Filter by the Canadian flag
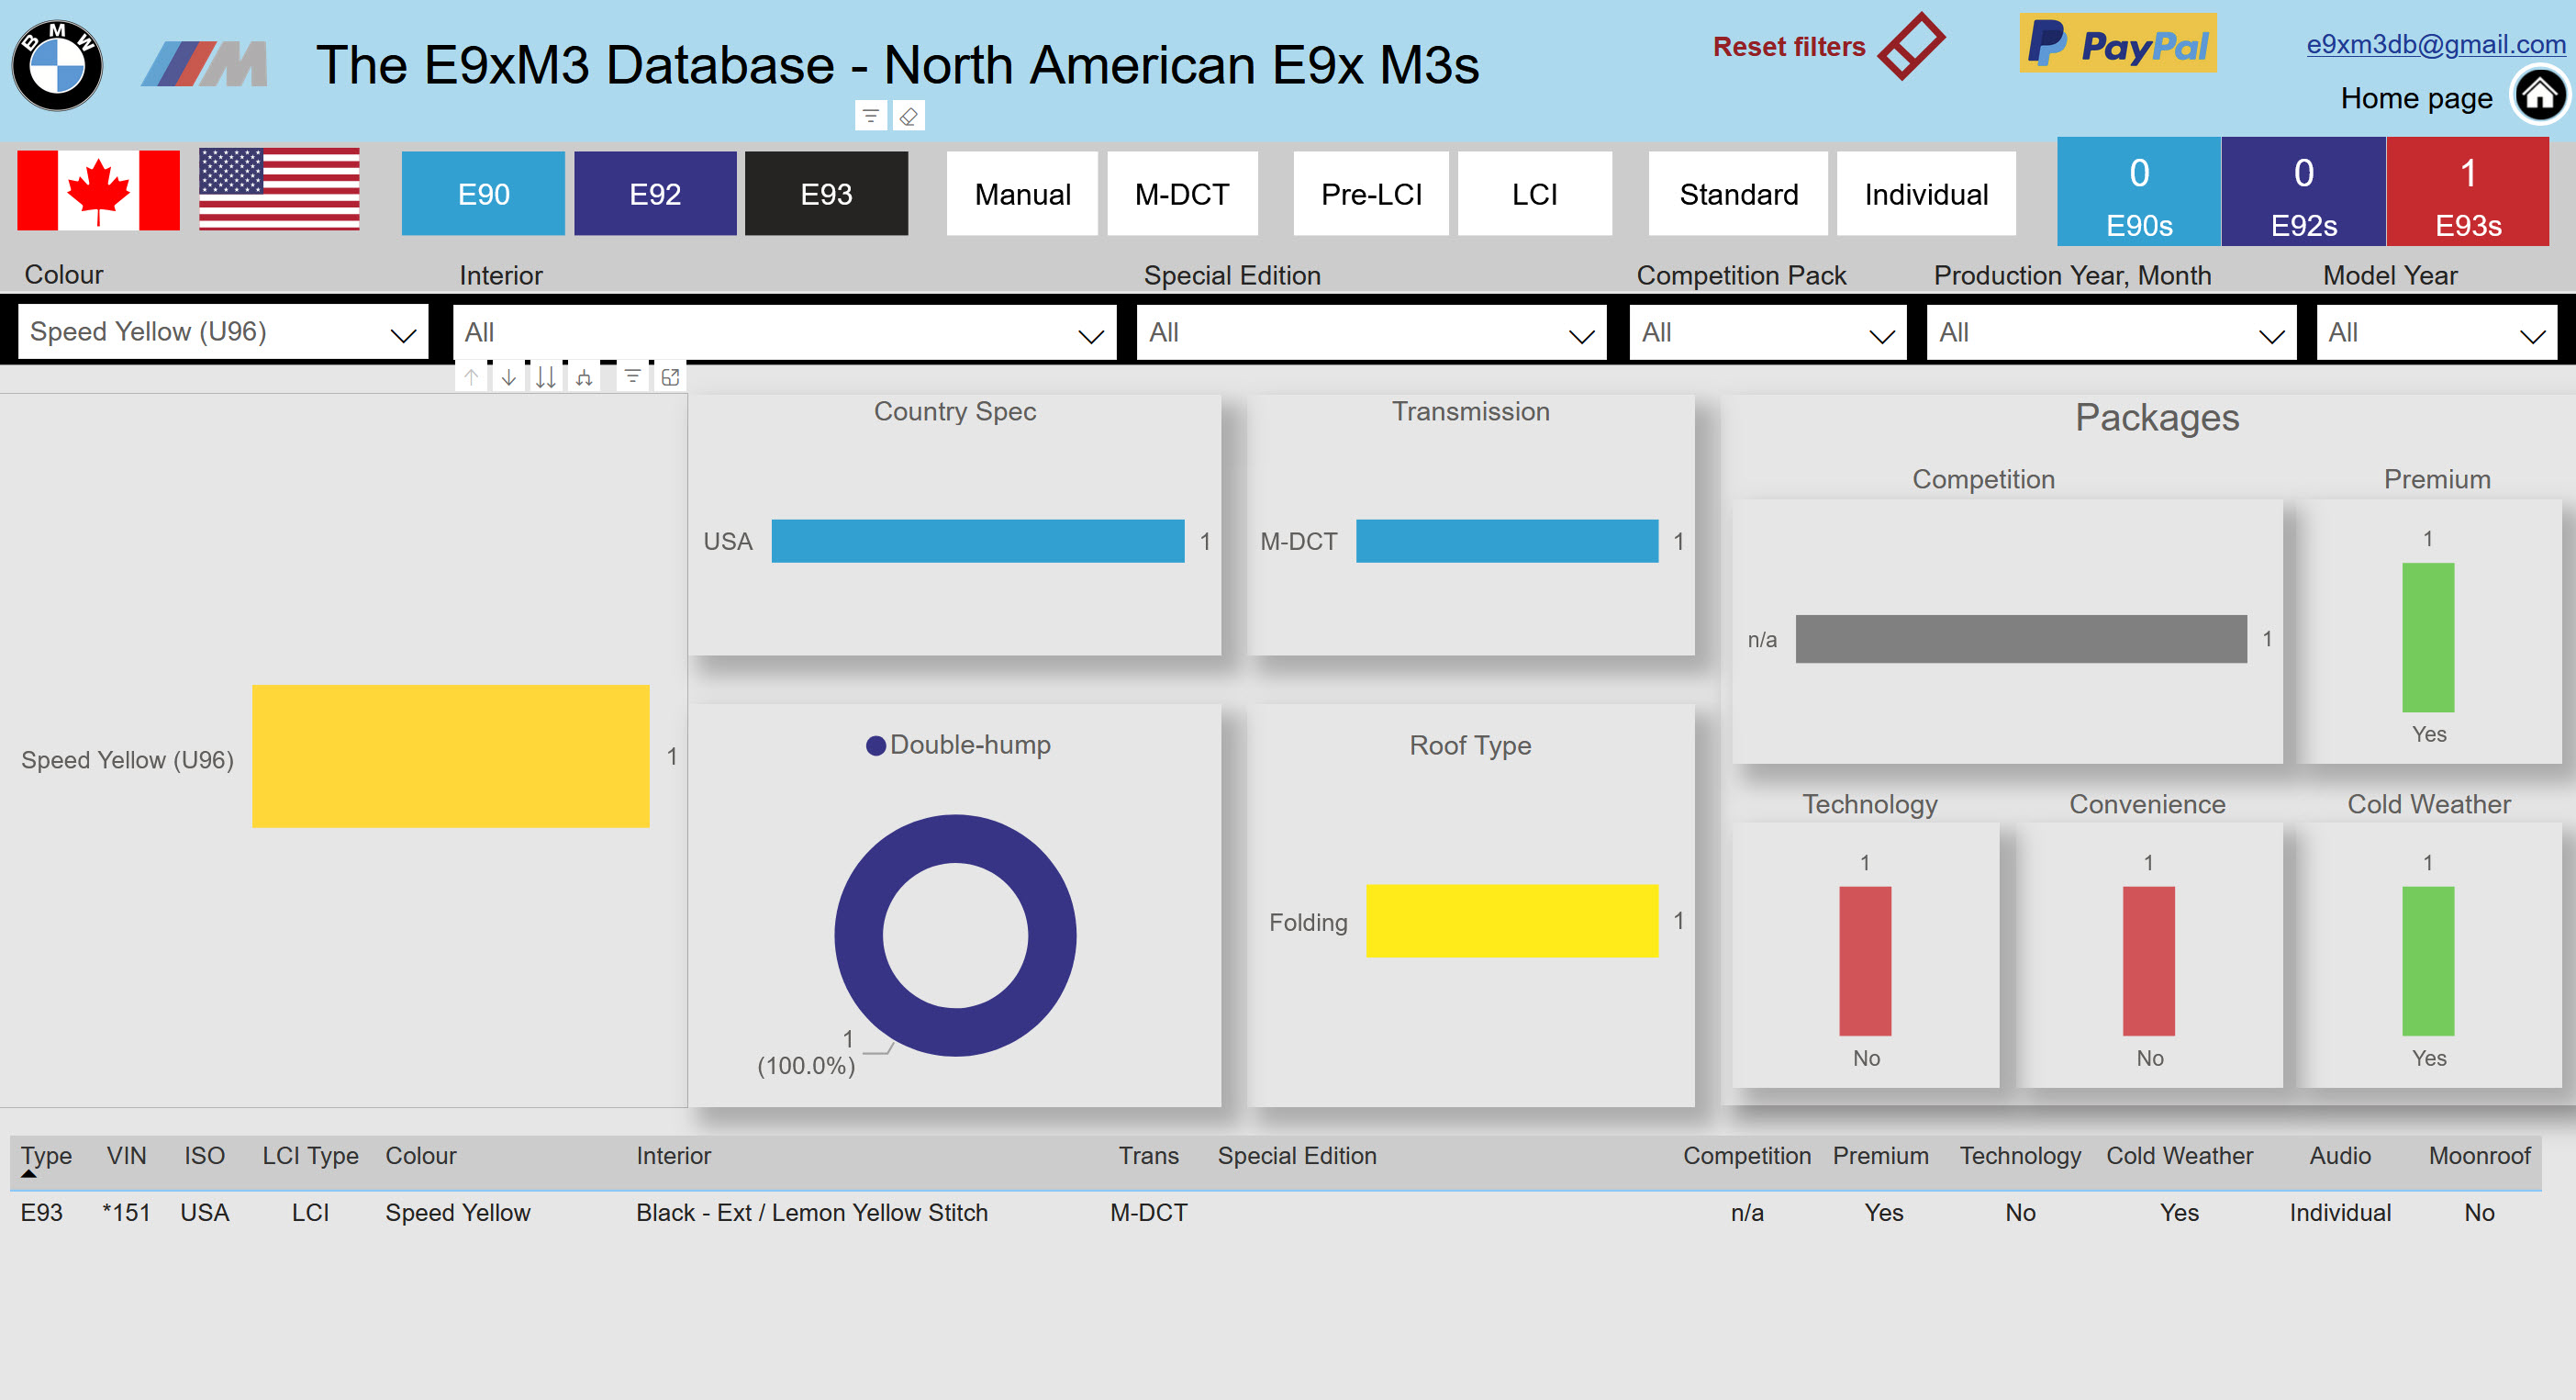 [98, 190]
